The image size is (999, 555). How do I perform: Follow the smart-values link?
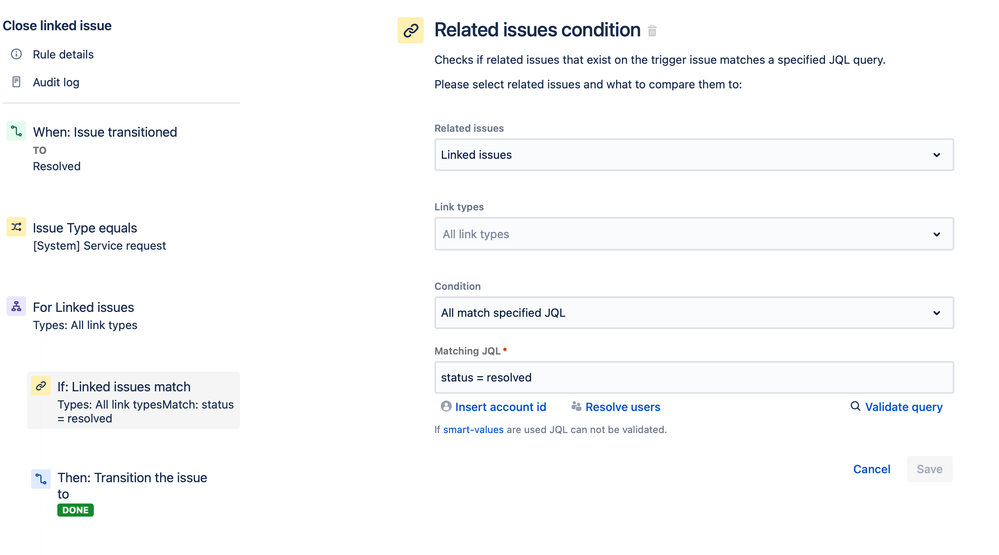click(473, 430)
